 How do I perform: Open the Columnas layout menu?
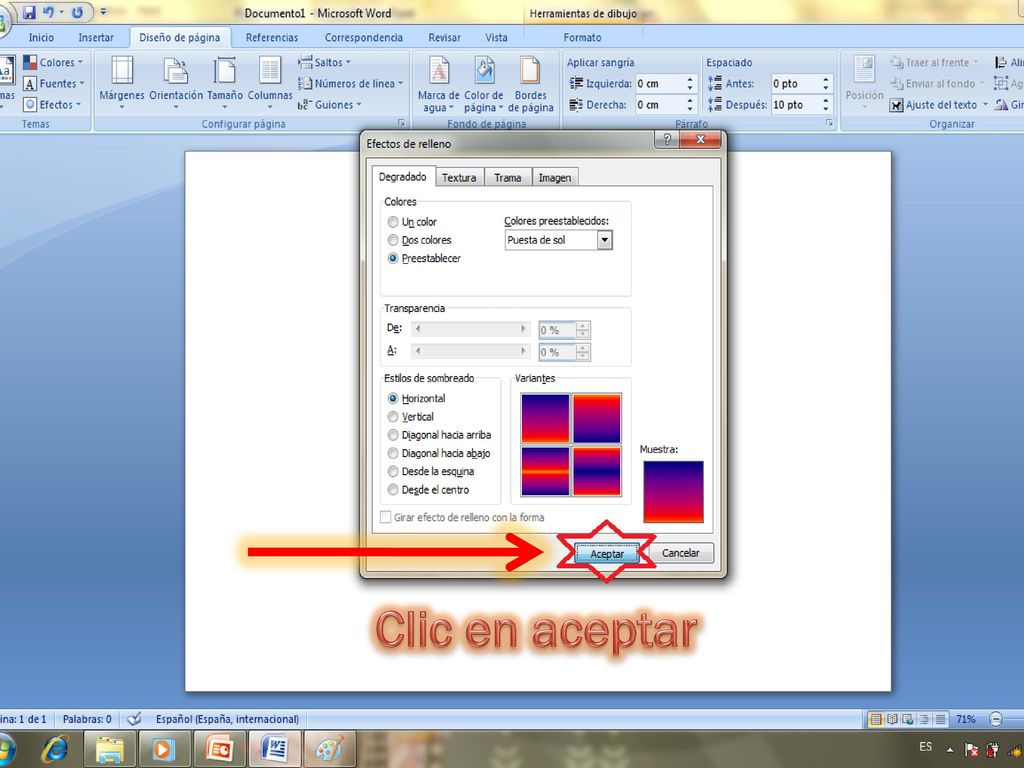(270, 82)
